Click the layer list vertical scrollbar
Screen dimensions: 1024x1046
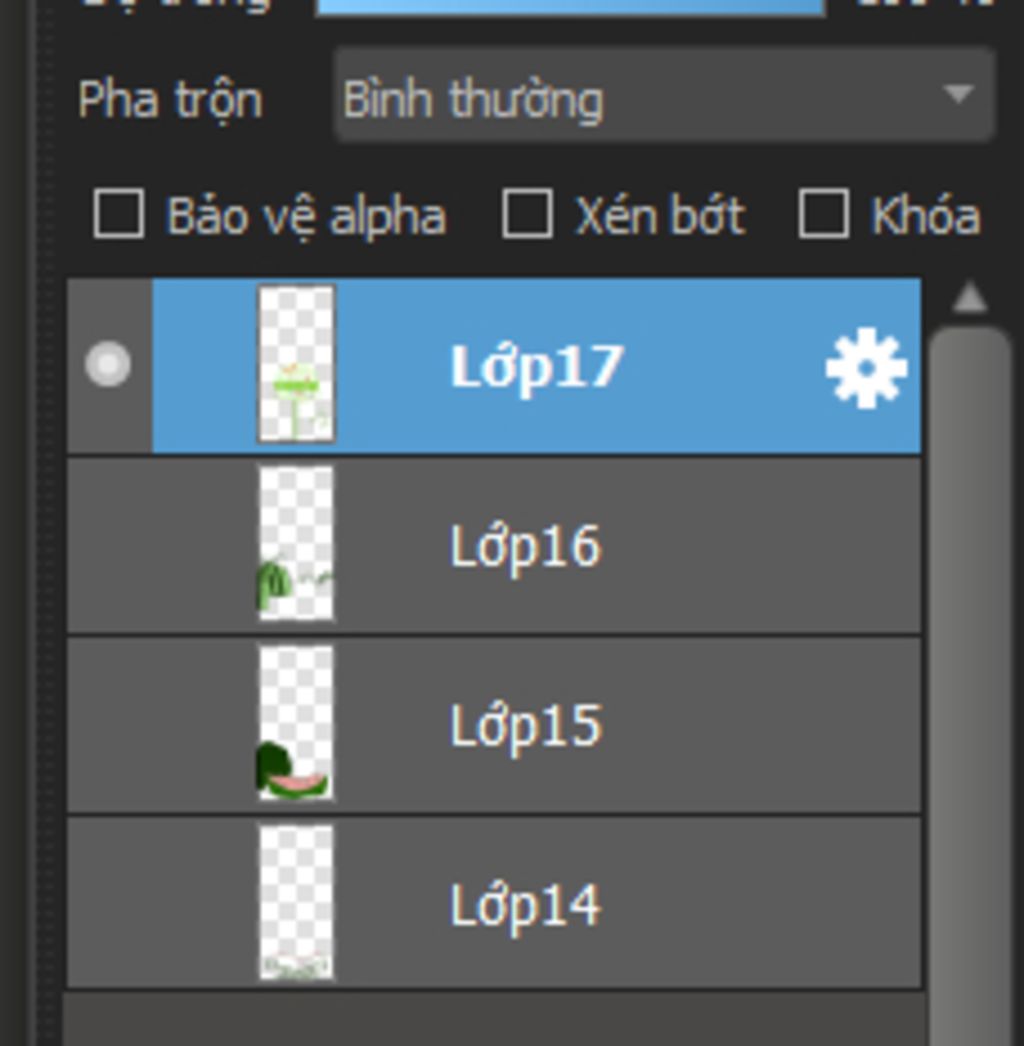pyautogui.click(x=971, y=687)
